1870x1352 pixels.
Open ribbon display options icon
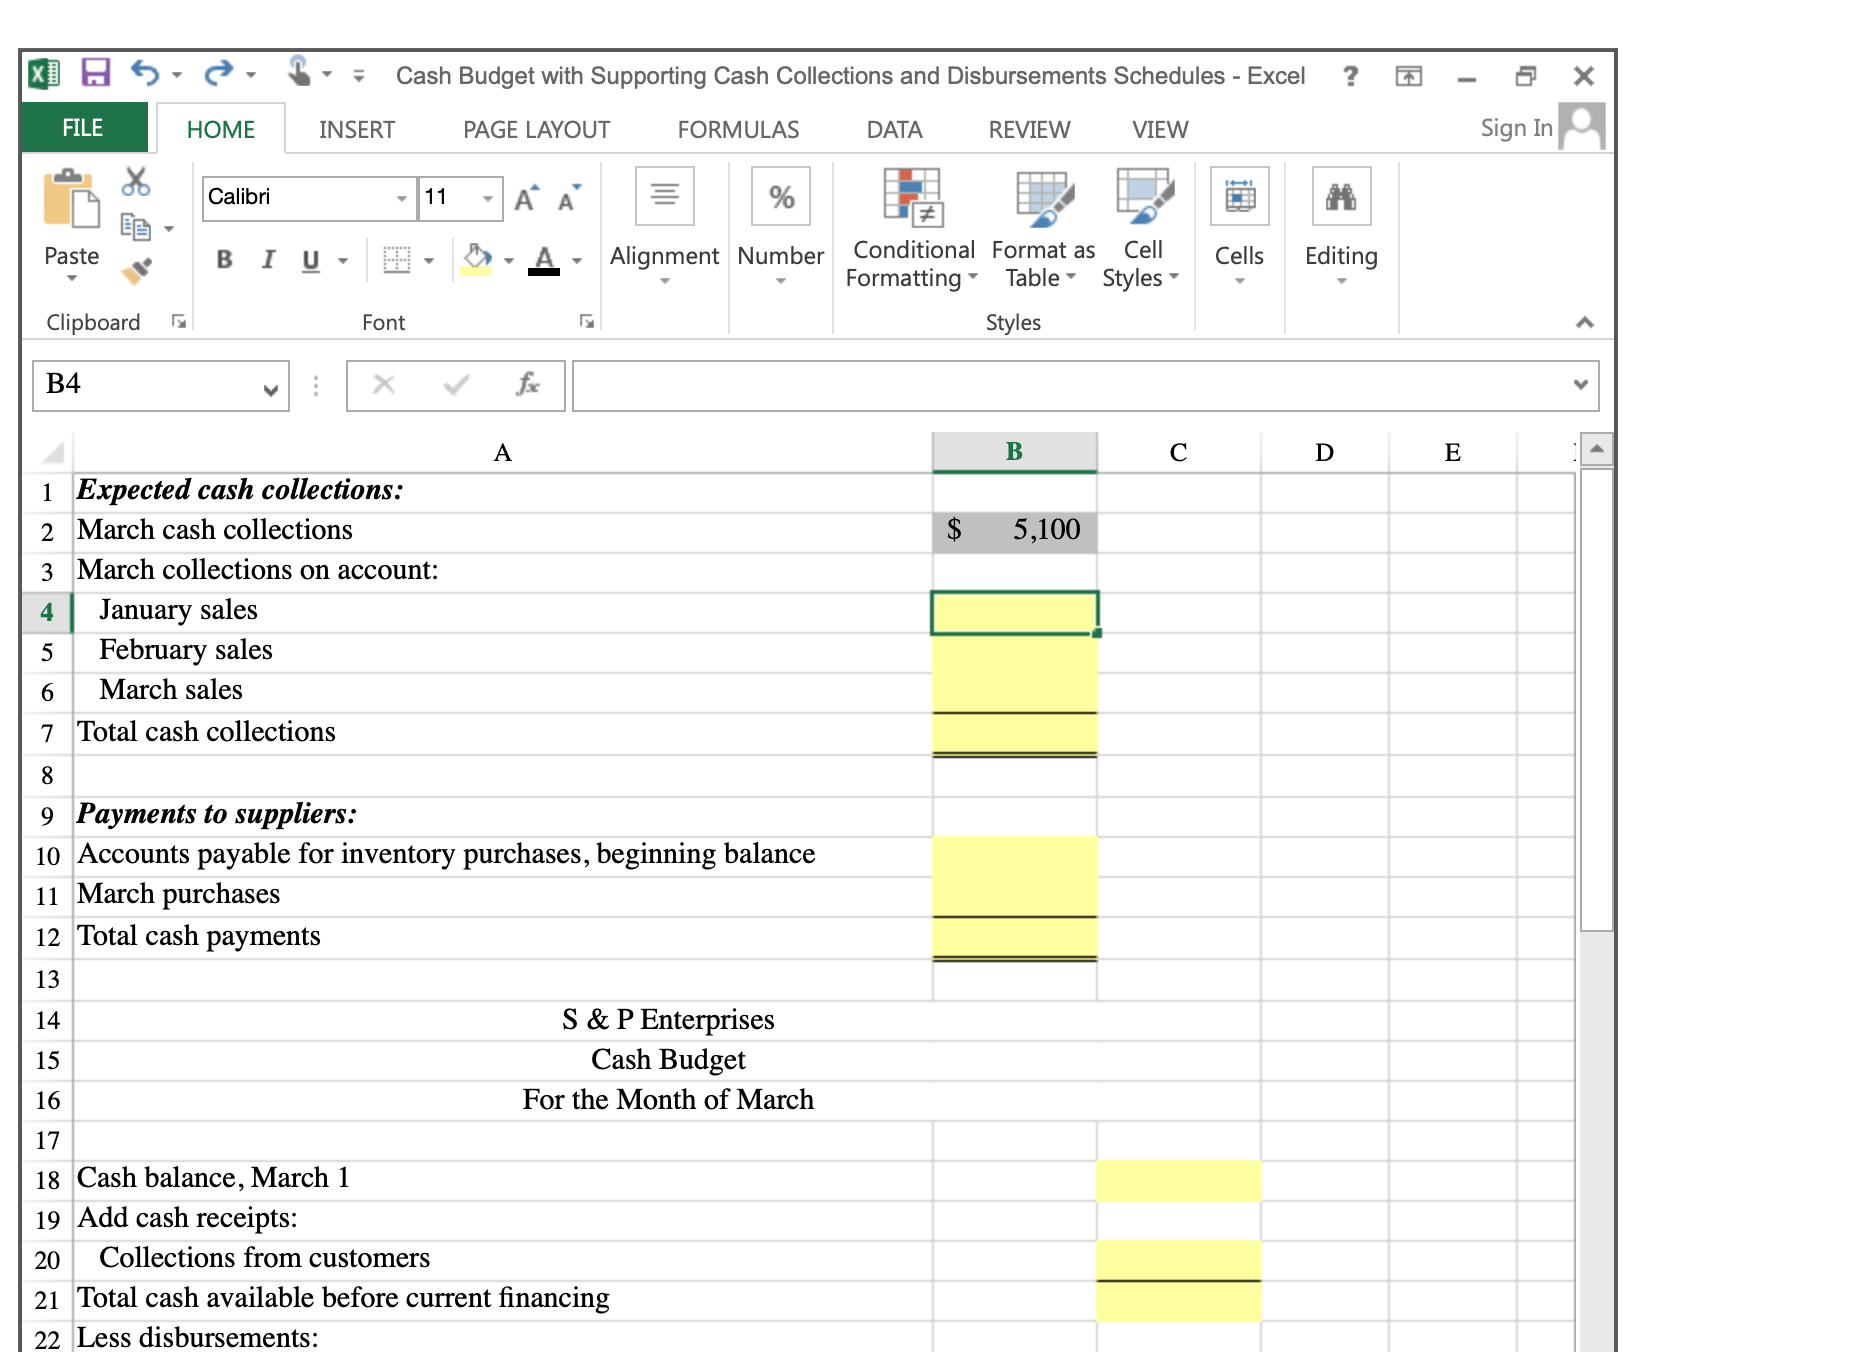click(1409, 76)
